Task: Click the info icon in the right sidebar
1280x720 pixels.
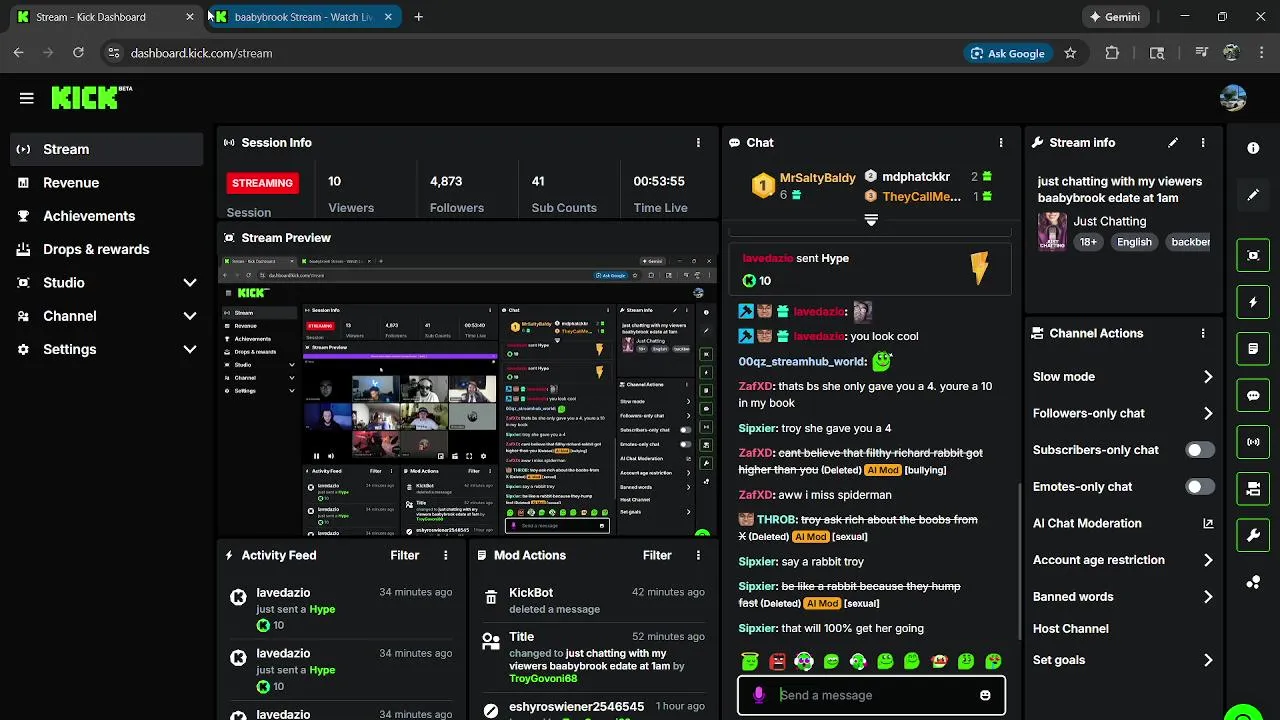Action: [1253, 148]
